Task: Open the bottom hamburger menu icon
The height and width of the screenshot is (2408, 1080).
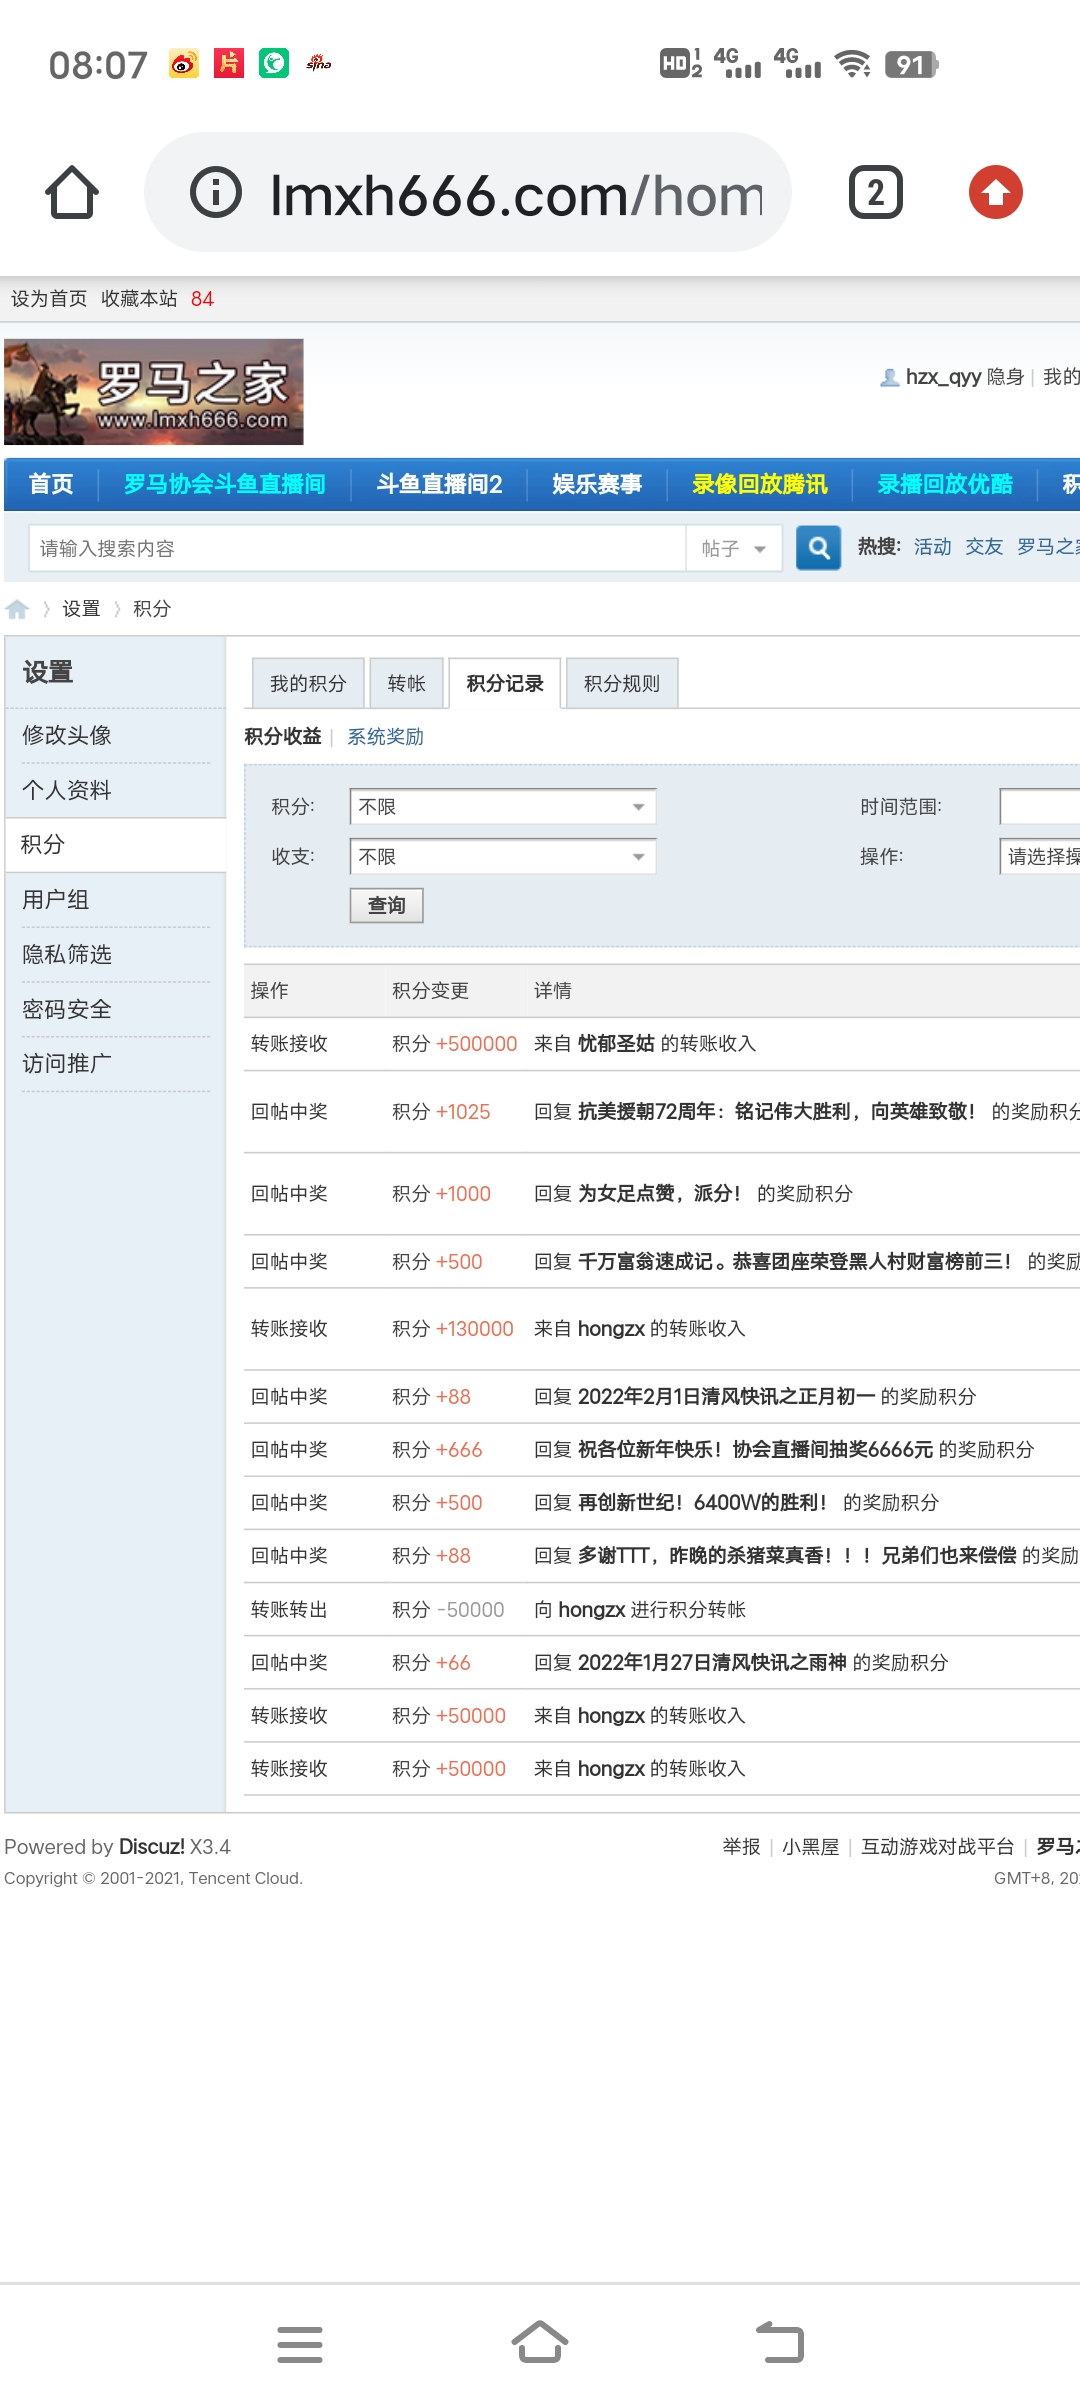Action: (x=300, y=2344)
